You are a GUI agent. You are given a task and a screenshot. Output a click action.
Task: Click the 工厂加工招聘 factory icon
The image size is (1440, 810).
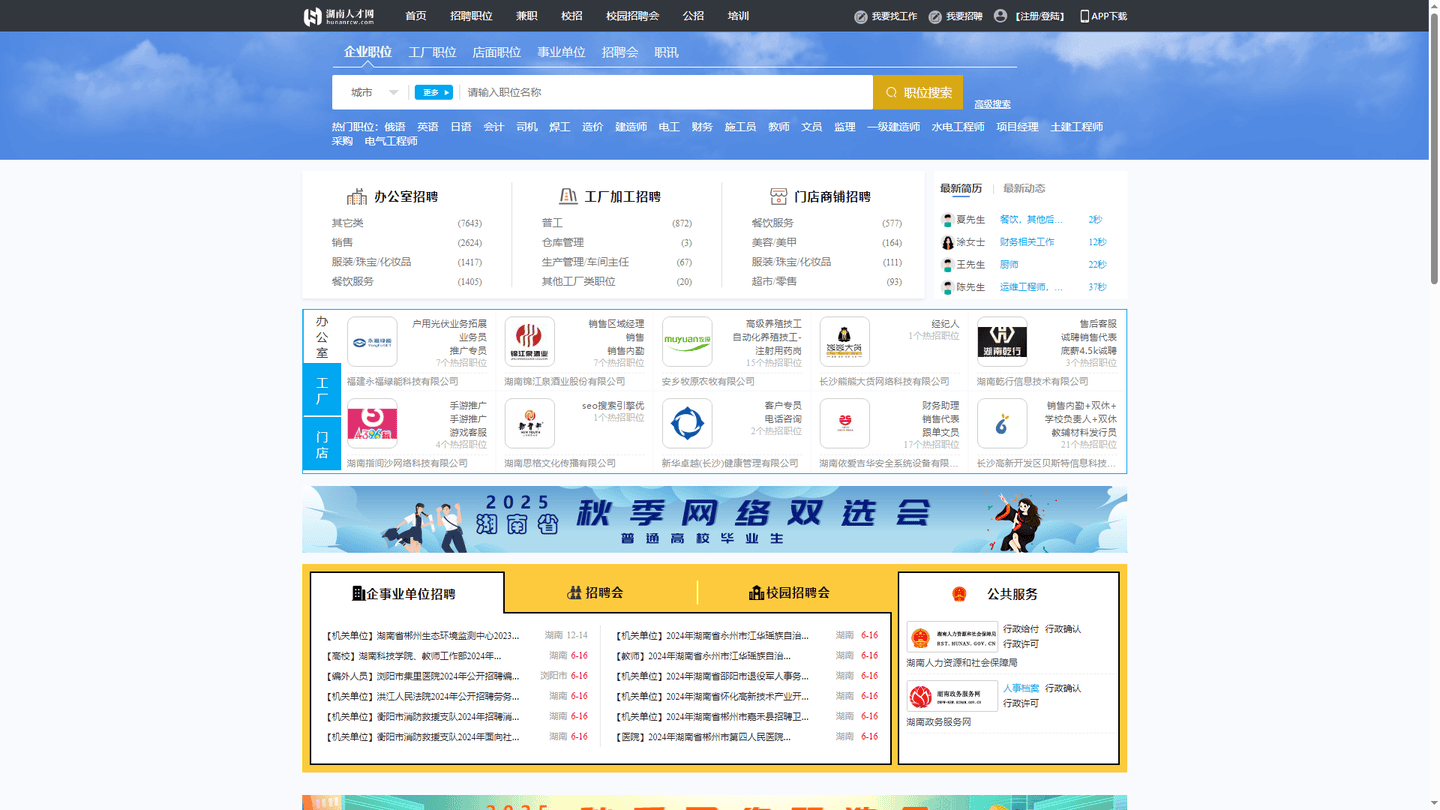point(568,196)
